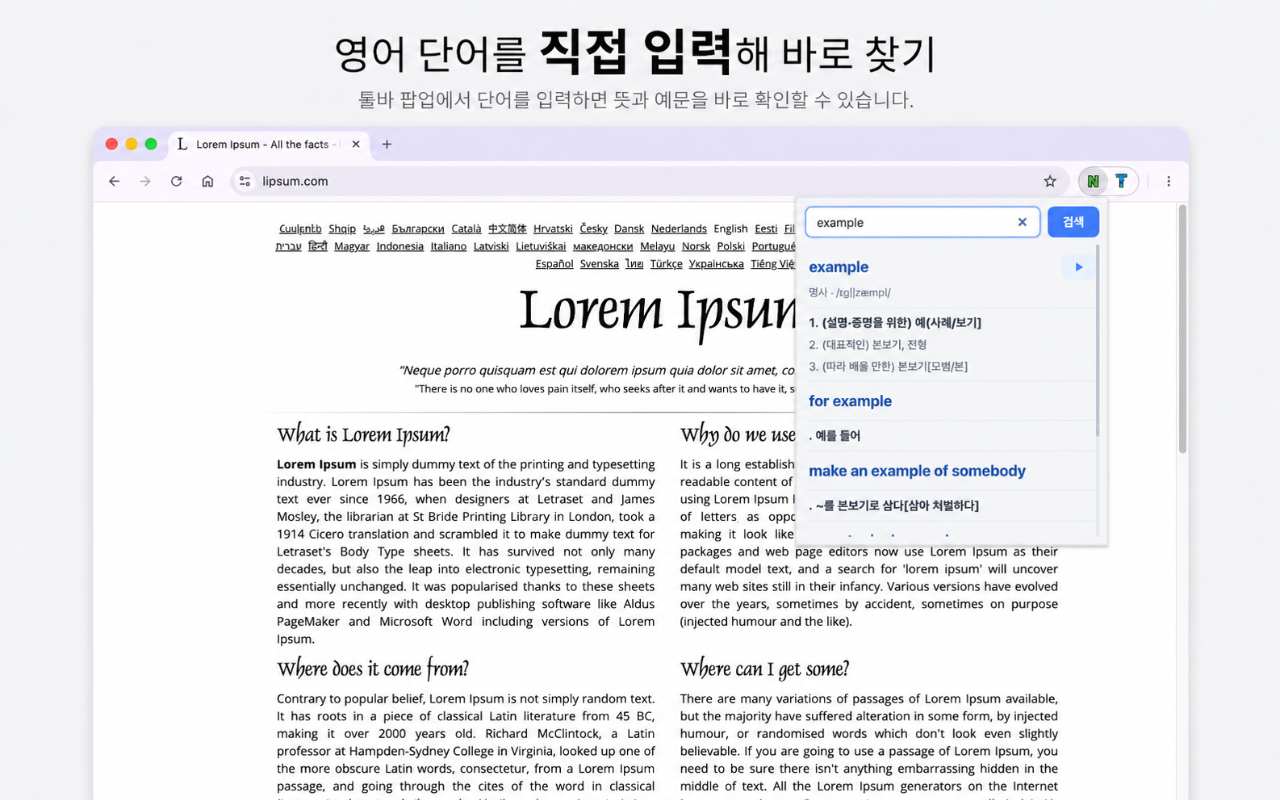Switch language to Türkçe
This screenshot has width=1280, height=800.
click(x=666, y=264)
